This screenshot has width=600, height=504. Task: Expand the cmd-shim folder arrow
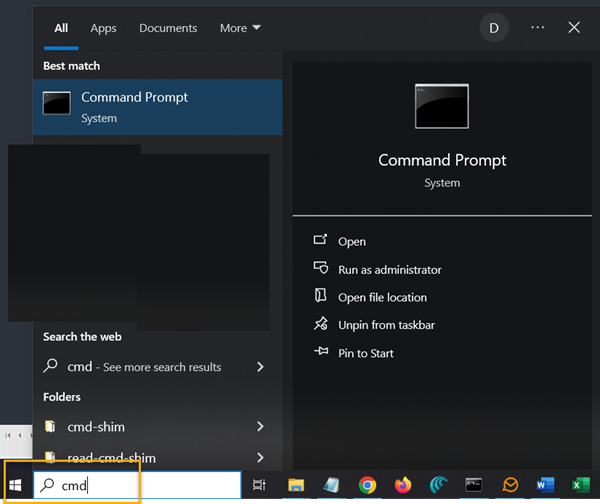[260, 427]
